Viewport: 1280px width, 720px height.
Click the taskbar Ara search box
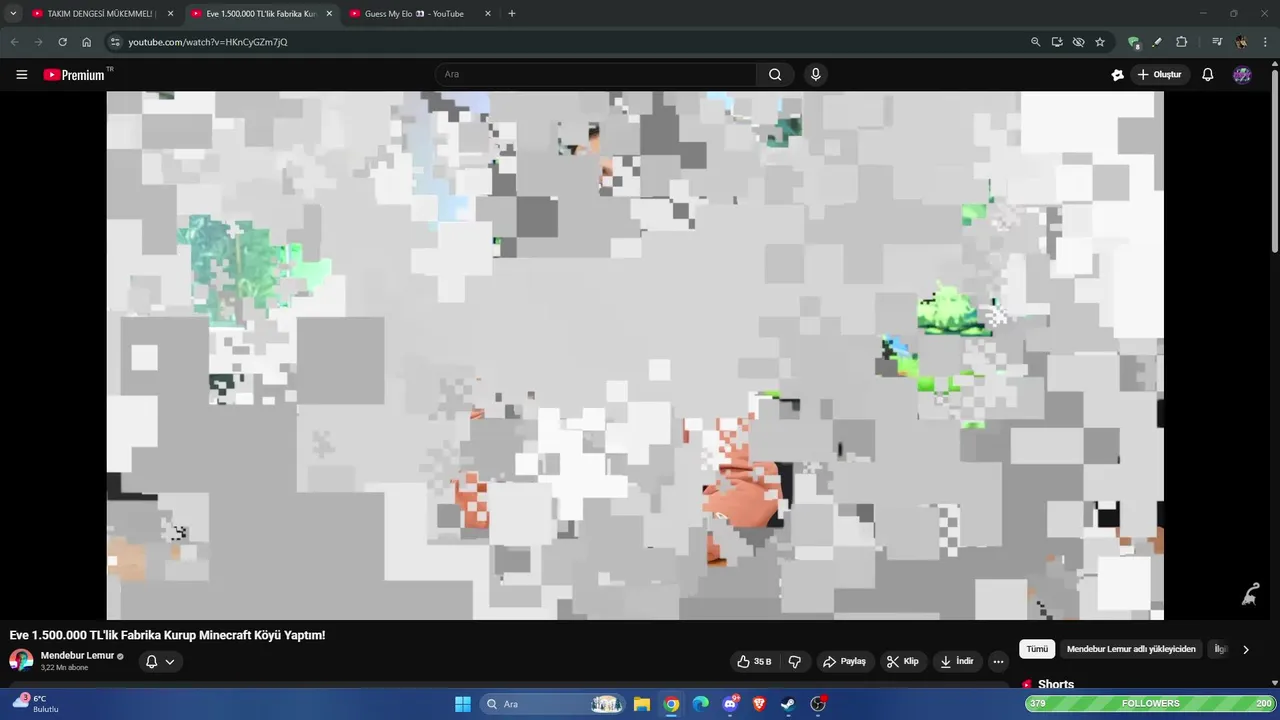pyautogui.click(x=552, y=704)
